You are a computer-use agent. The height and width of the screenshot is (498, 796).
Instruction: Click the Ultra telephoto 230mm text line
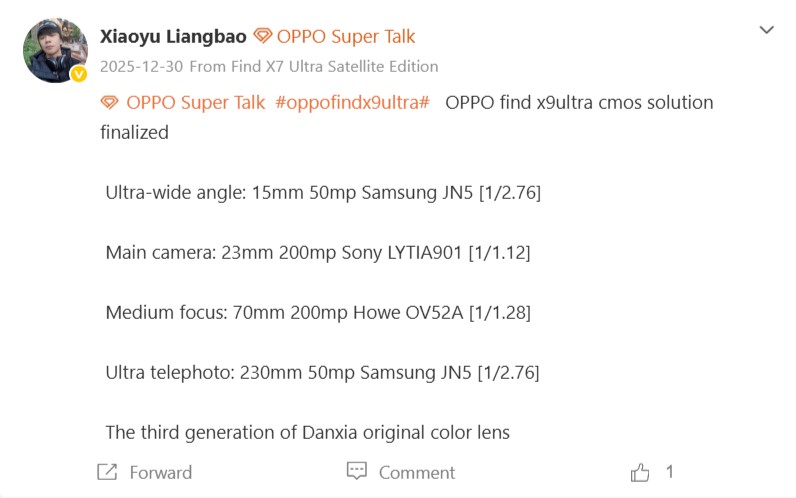point(322,373)
